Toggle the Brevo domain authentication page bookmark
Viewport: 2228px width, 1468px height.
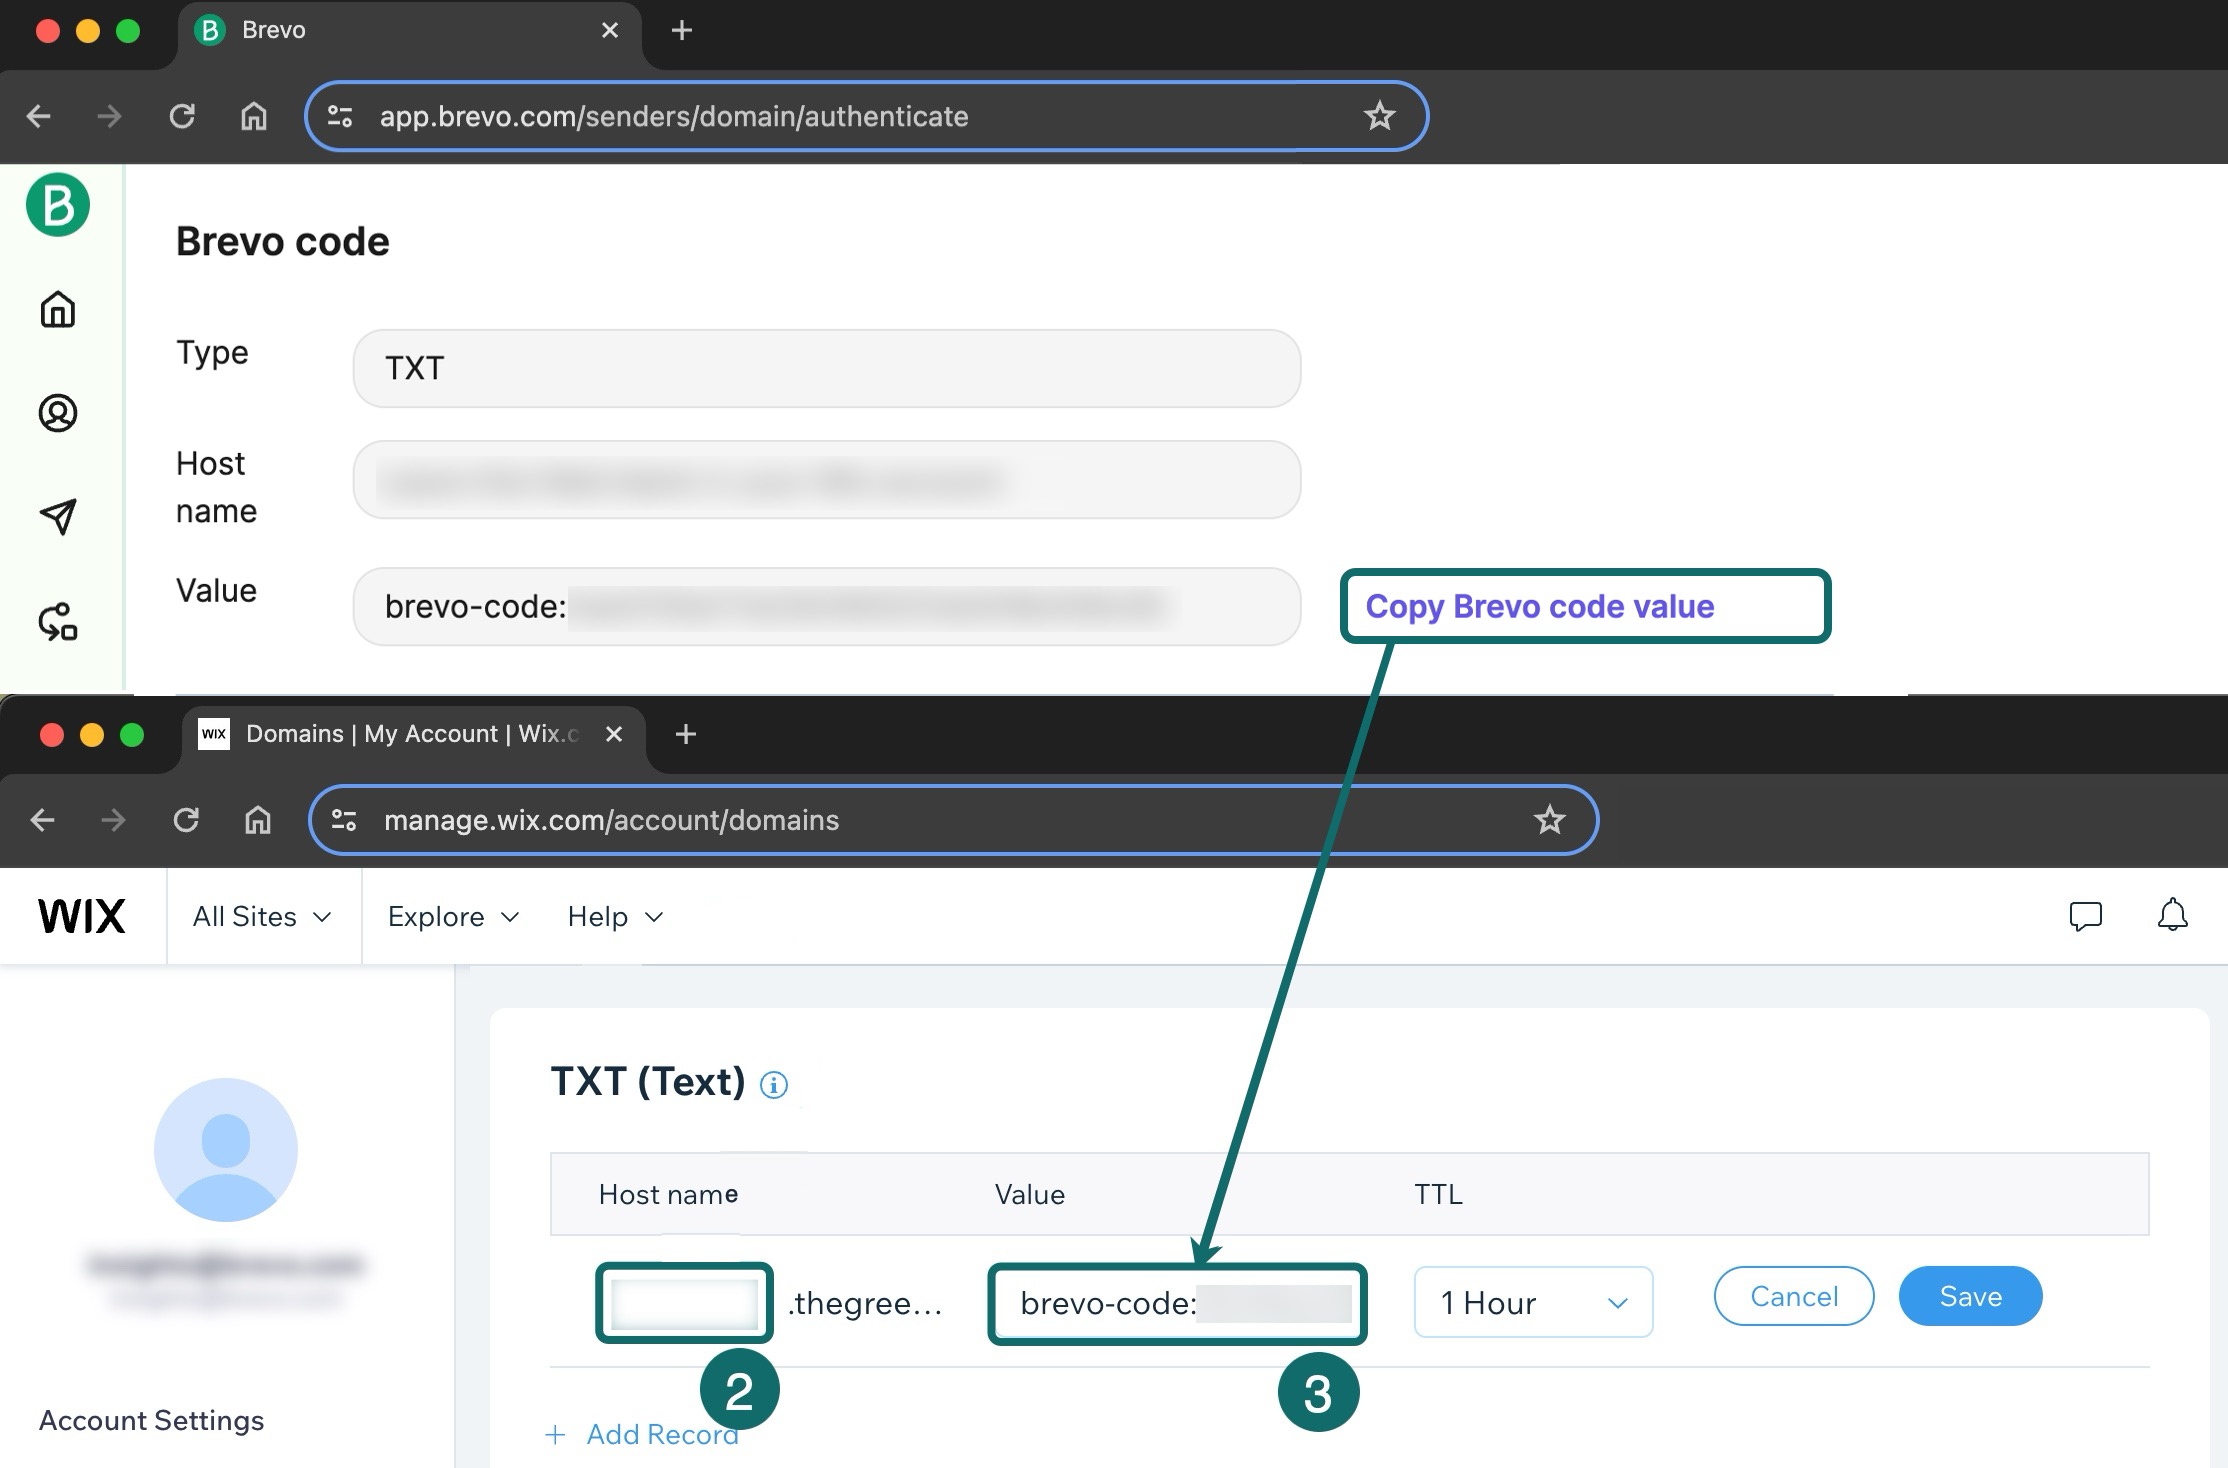(x=1379, y=116)
